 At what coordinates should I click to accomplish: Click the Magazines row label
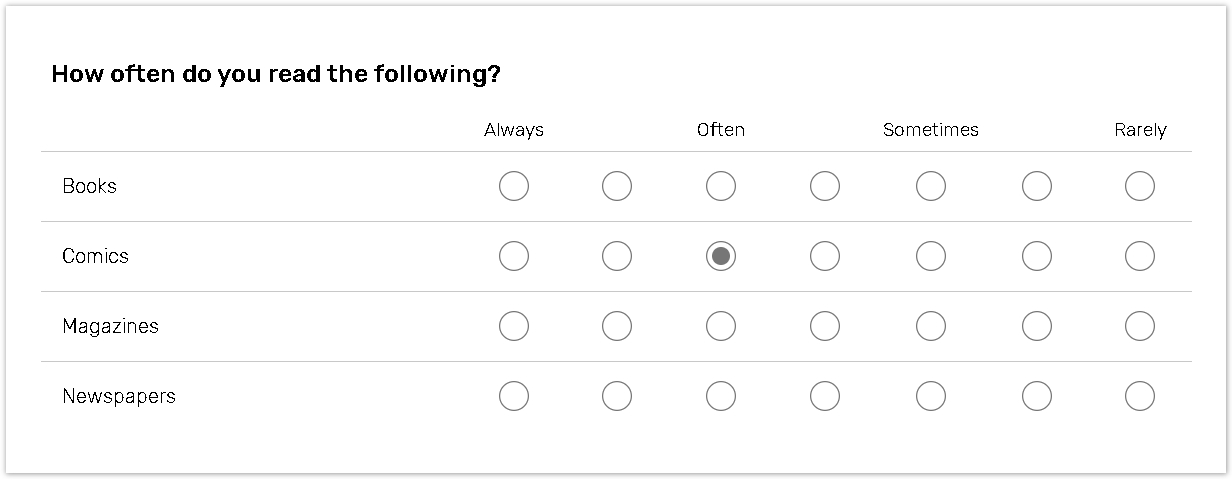110,326
